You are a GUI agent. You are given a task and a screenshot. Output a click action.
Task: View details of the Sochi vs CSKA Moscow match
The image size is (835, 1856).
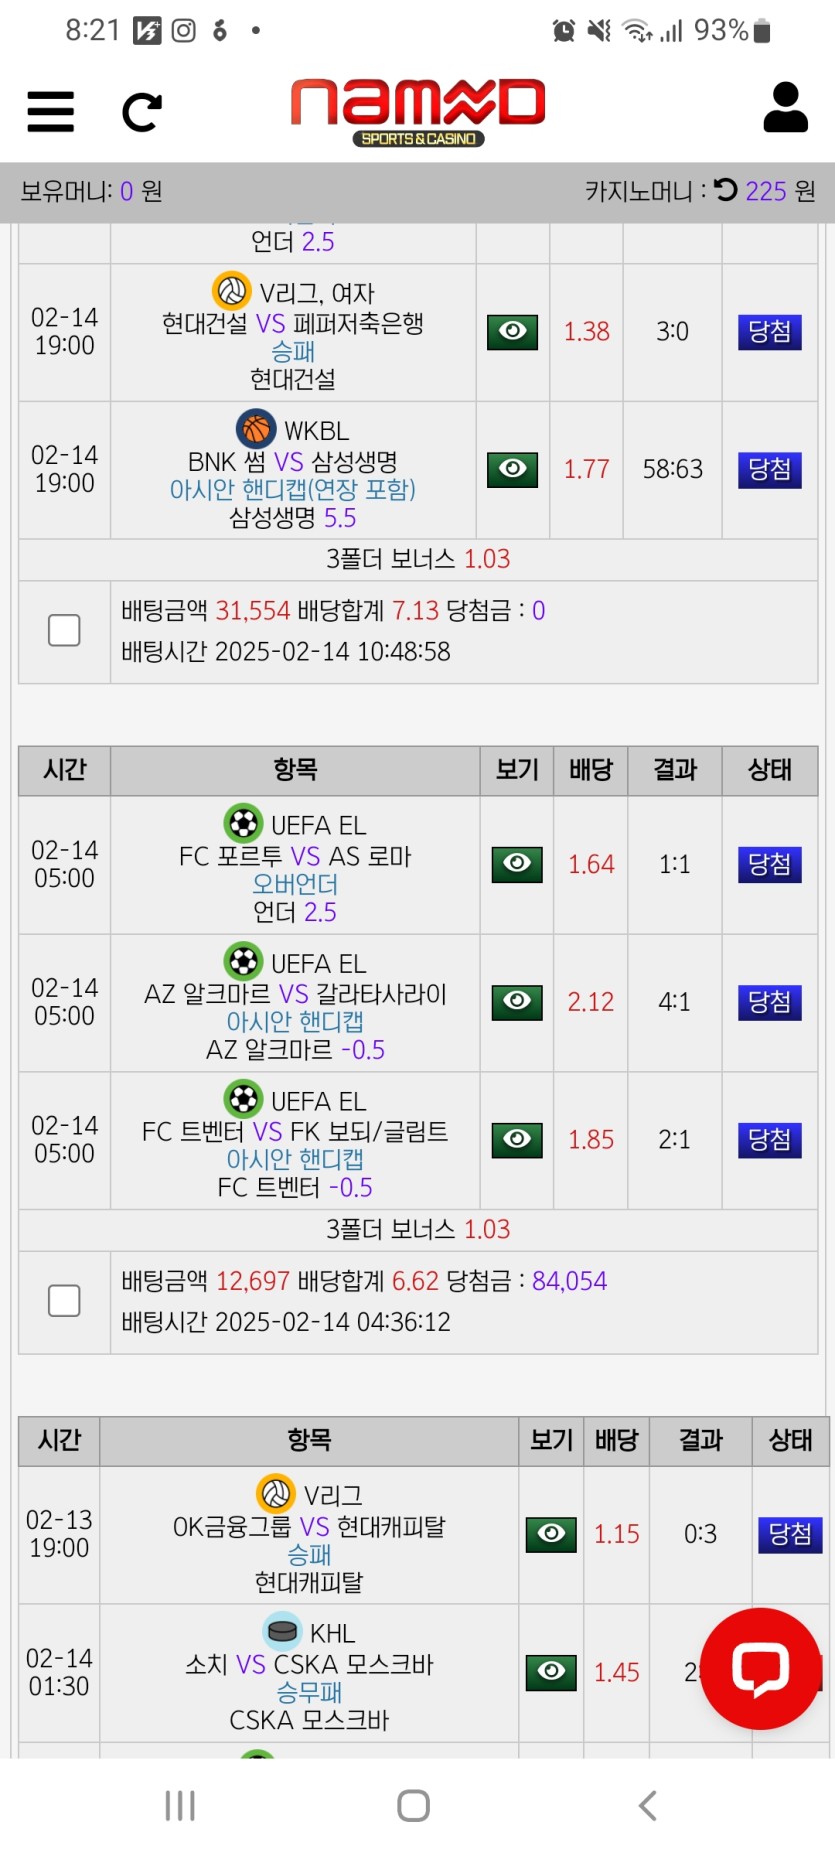[x=551, y=1670]
